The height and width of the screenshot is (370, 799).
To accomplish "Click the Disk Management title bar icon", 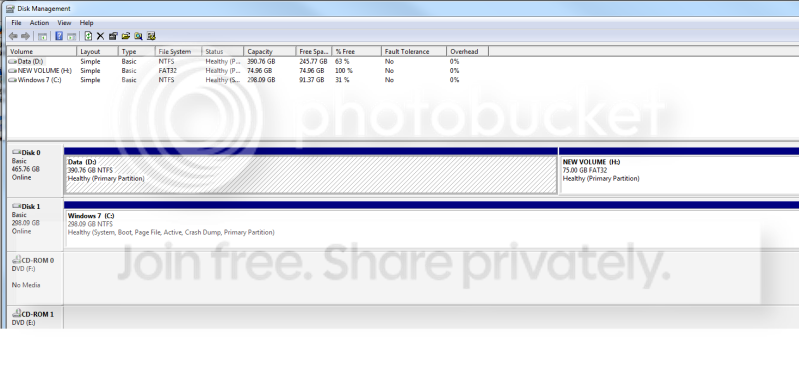I will [x=10, y=9].
